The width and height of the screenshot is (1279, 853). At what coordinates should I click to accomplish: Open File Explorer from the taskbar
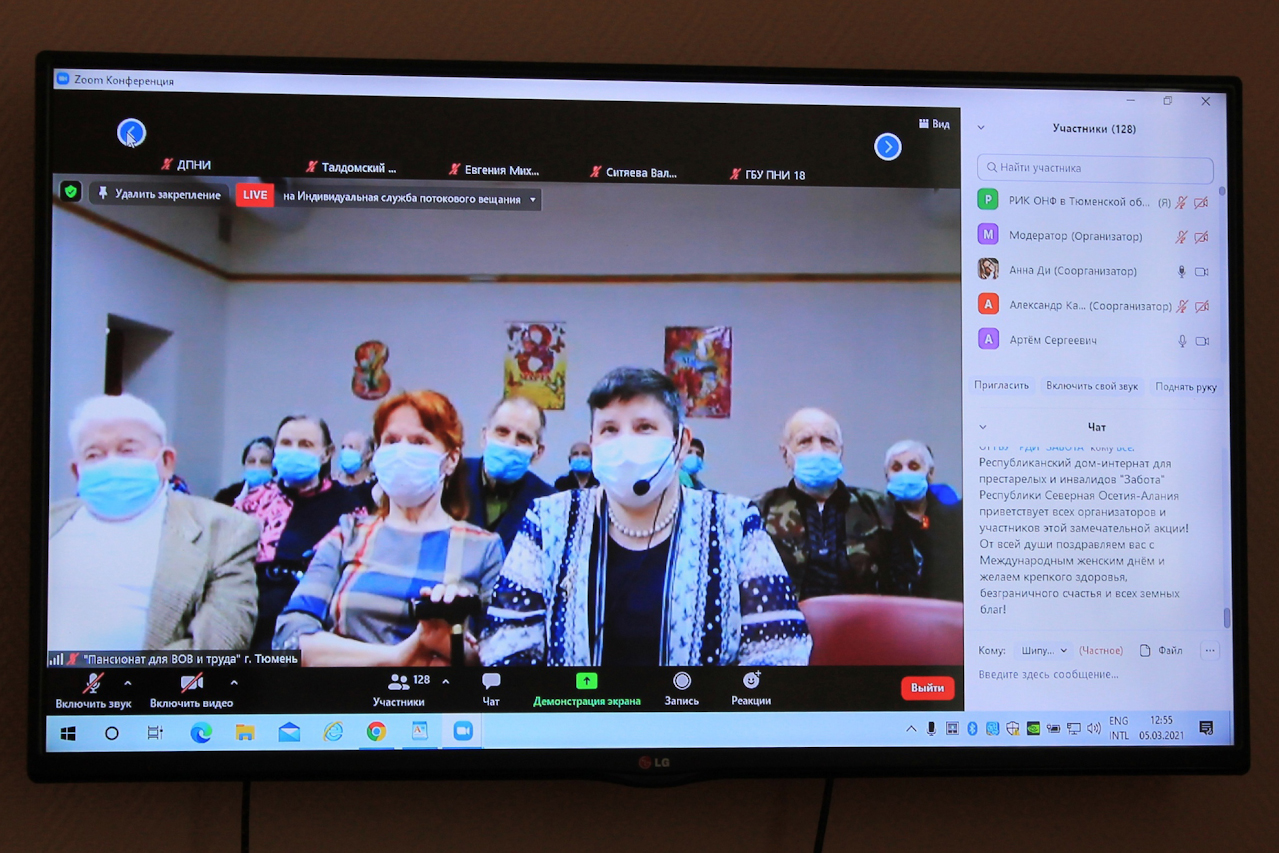point(245,733)
